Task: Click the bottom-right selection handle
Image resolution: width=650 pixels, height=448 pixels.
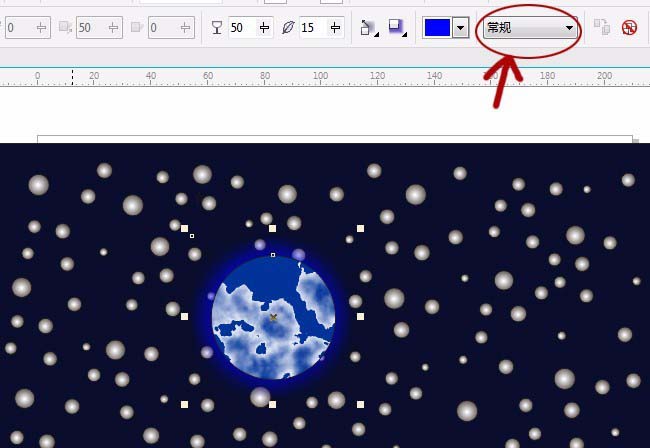Action: click(x=361, y=404)
